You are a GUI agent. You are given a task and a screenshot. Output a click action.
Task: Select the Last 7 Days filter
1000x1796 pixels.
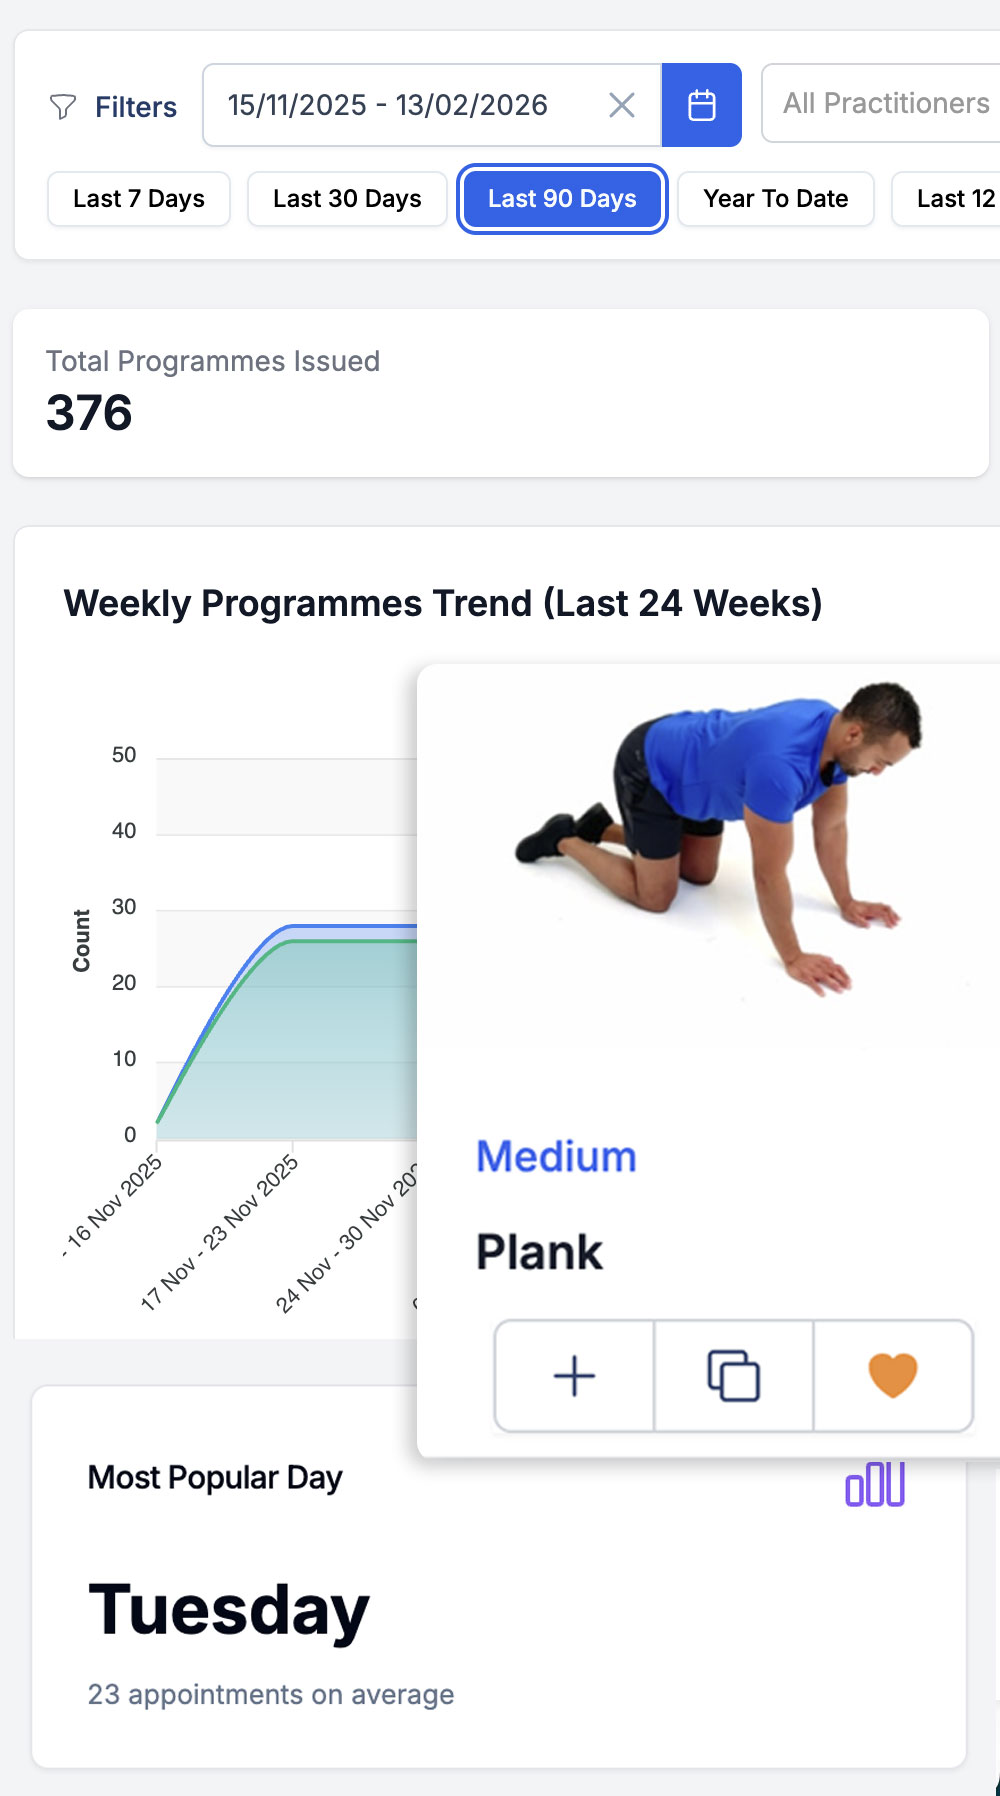[138, 199]
